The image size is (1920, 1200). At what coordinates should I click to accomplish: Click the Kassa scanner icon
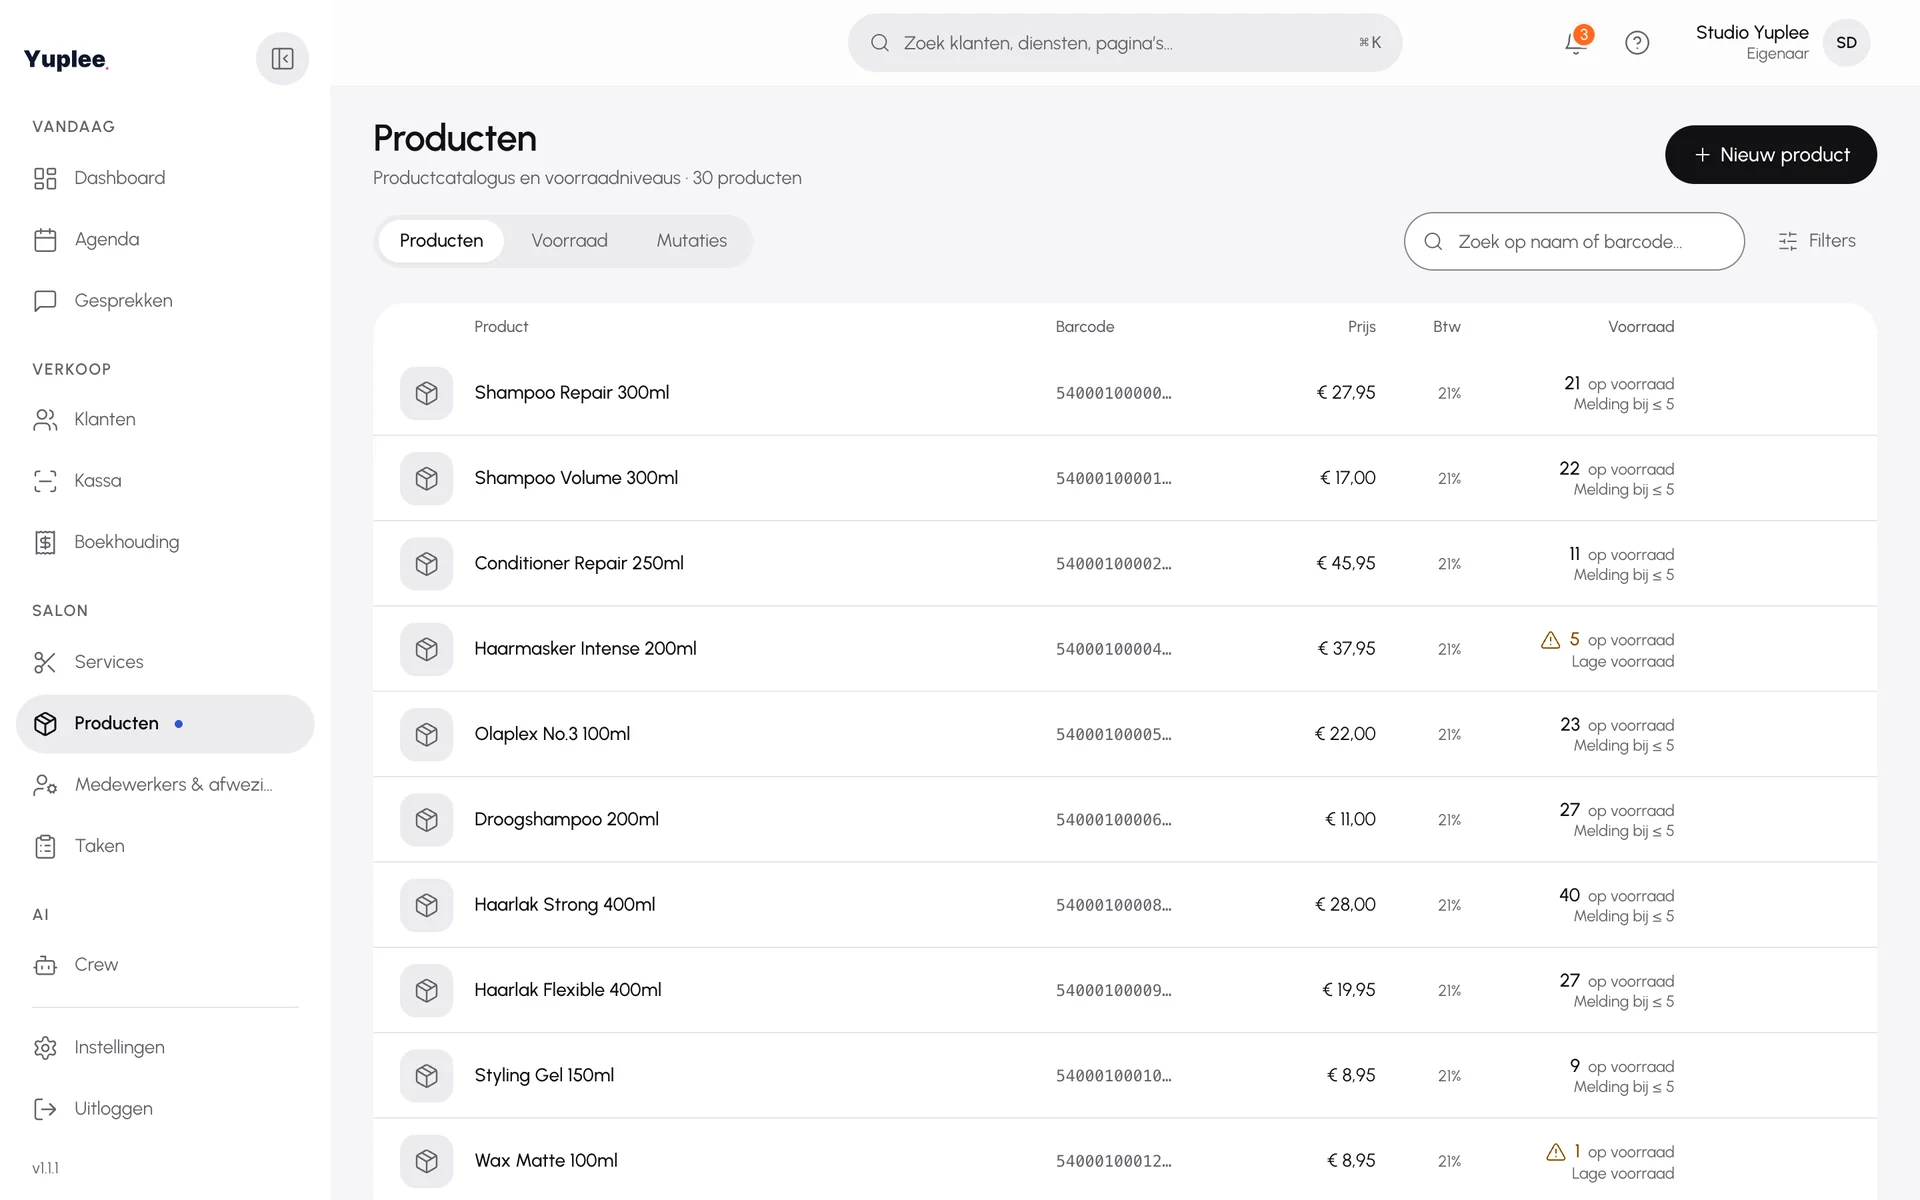click(x=45, y=481)
